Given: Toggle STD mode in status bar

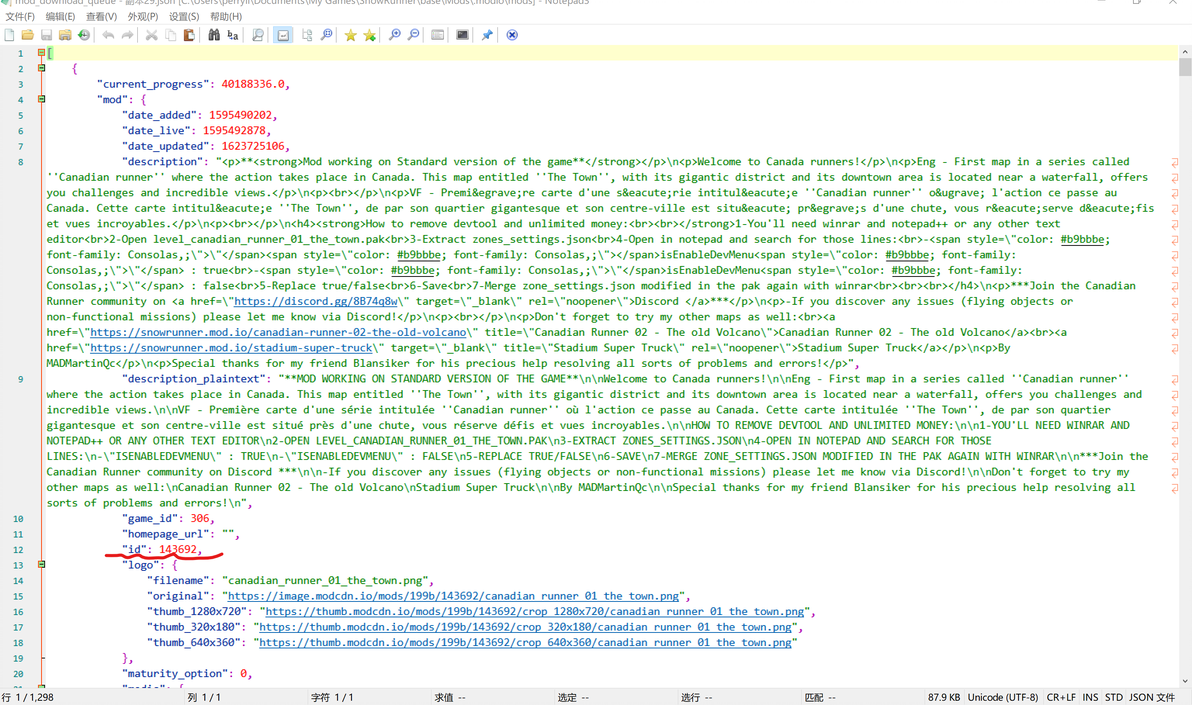Looking at the screenshot, I should pyautogui.click(x=1114, y=697).
